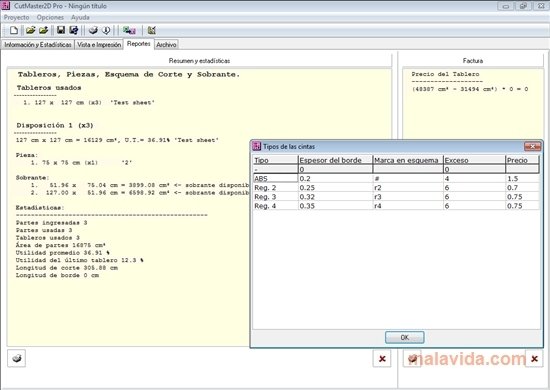The height and width of the screenshot is (390, 550).
Task: Click the printer button below summary report
Action: (x=16, y=358)
